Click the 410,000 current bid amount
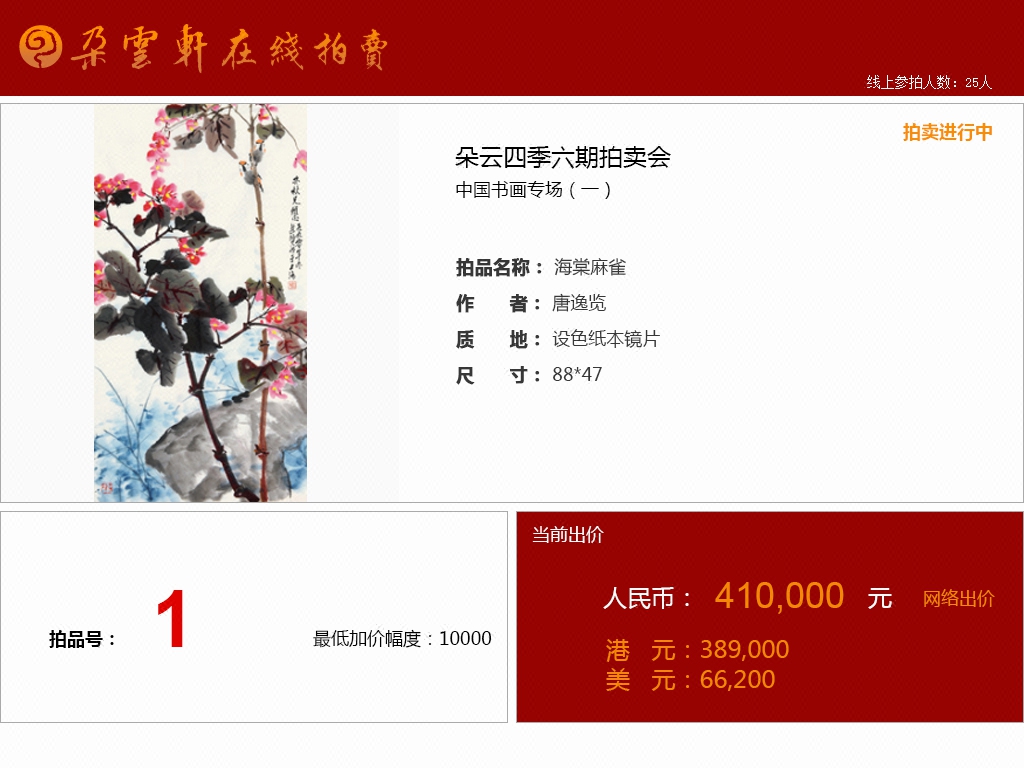 click(779, 596)
